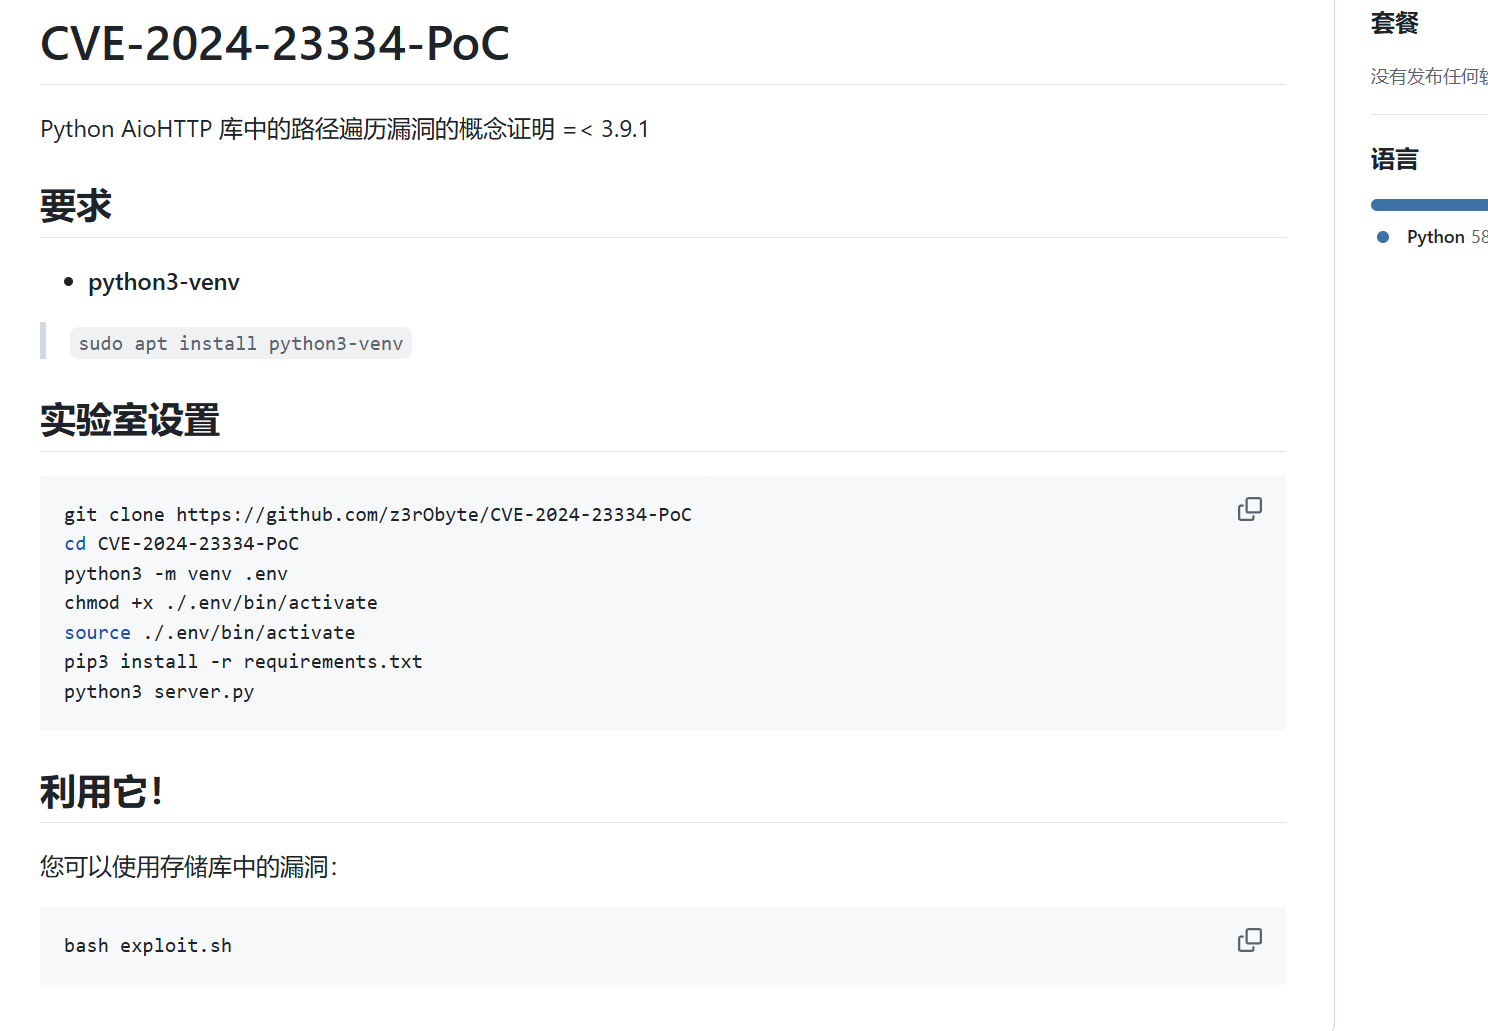Click the python3-venv bullet item
Viewport: 1488px width, 1031px height.
[164, 282]
